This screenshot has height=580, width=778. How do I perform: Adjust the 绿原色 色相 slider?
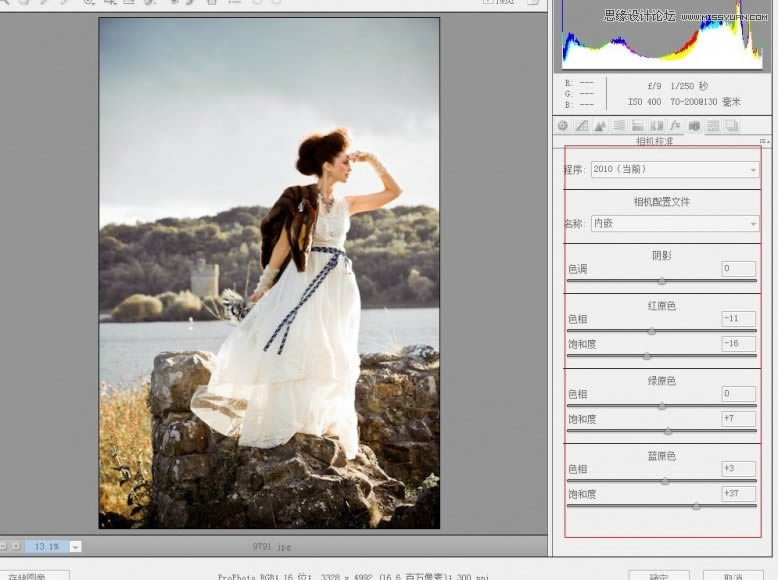tap(662, 406)
